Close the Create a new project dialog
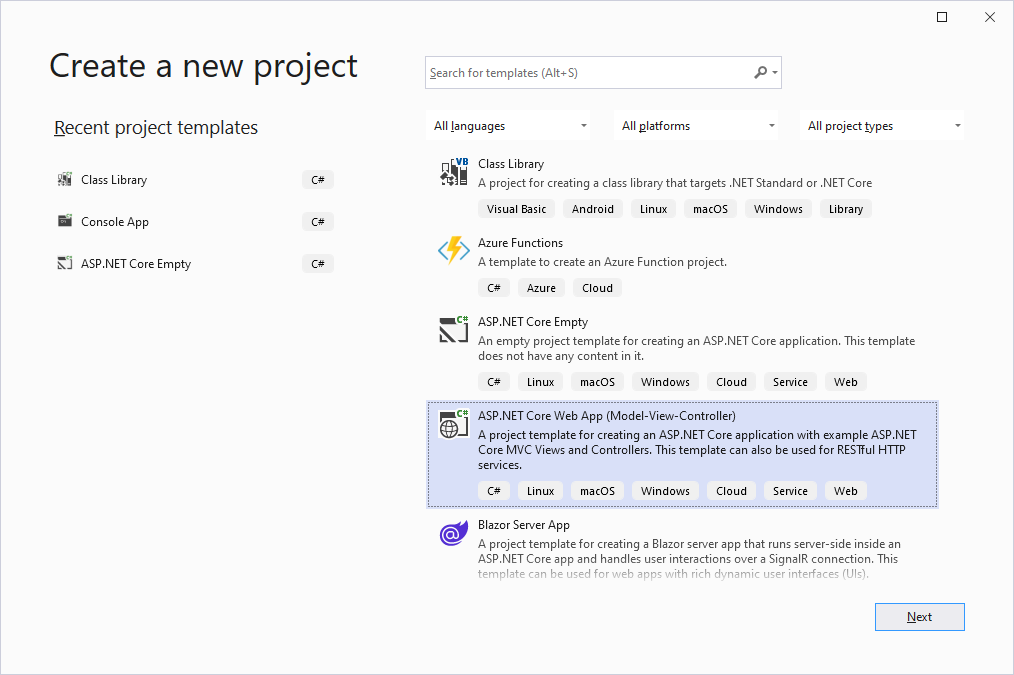 [x=990, y=17]
